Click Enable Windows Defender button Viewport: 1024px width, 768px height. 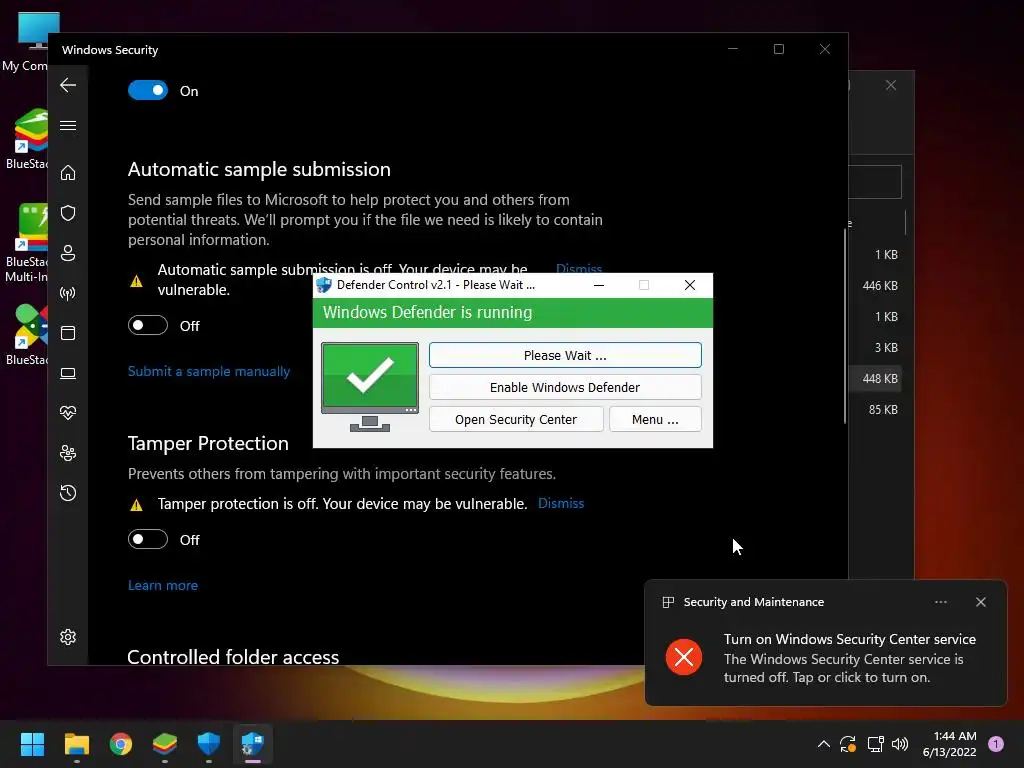(565, 387)
